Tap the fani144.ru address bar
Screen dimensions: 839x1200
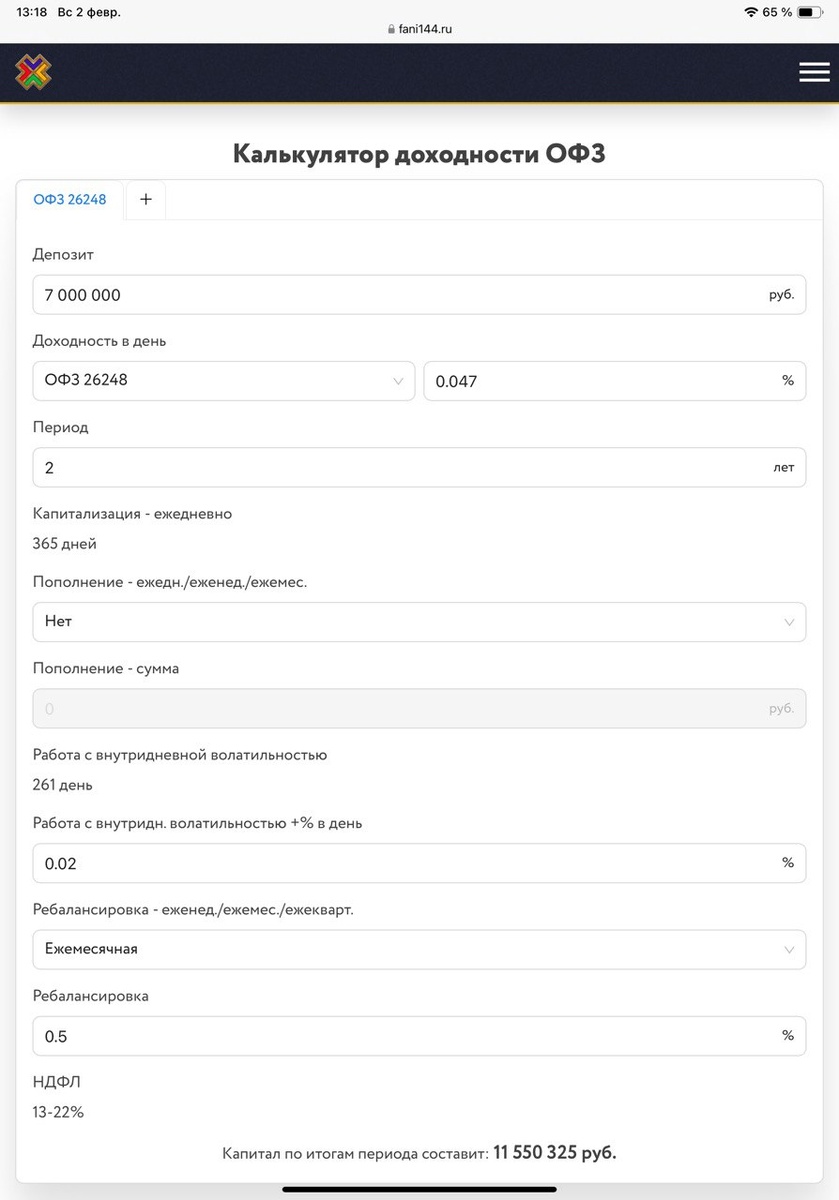tap(420, 30)
